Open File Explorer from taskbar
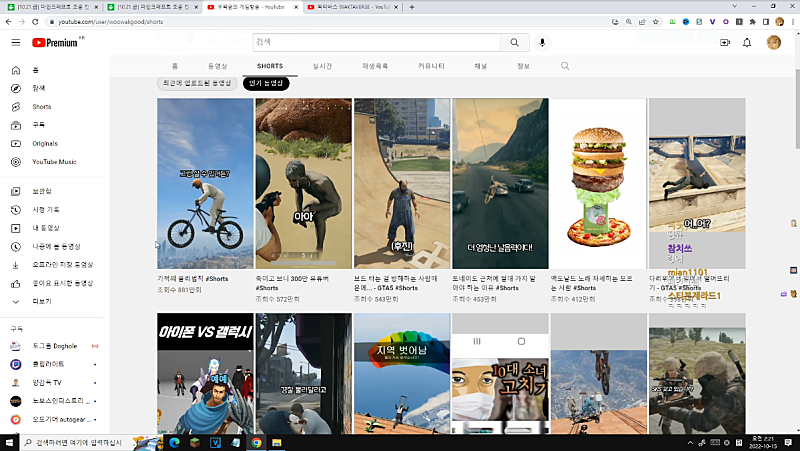Viewport: 800px width, 451px height. [277, 442]
